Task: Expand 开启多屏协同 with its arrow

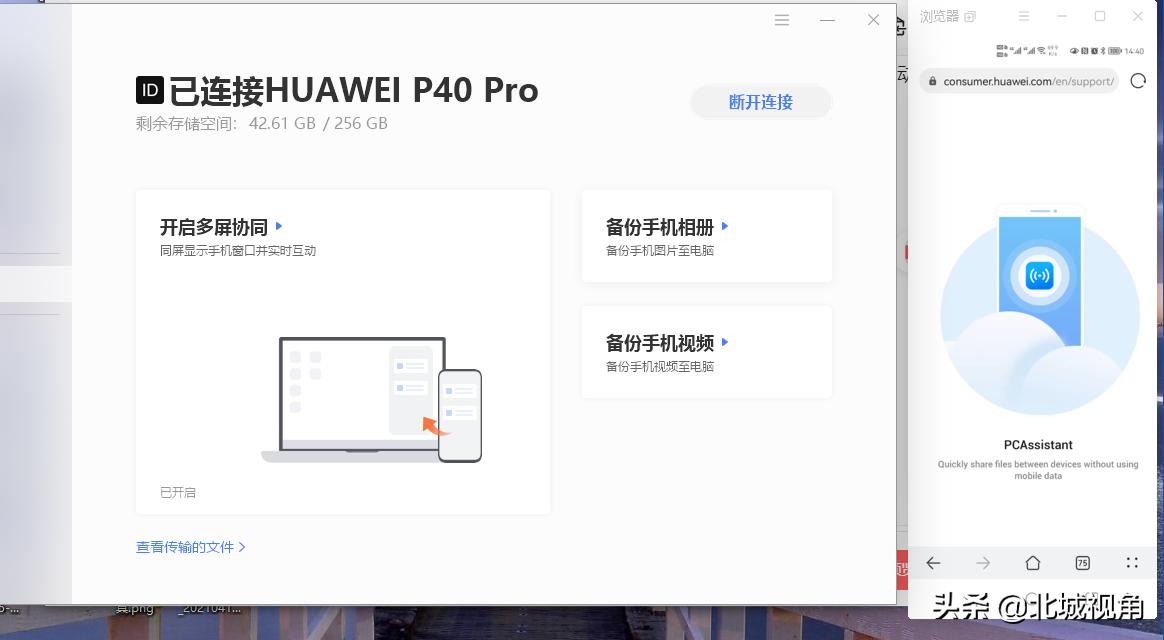Action: click(x=279, y=226)
